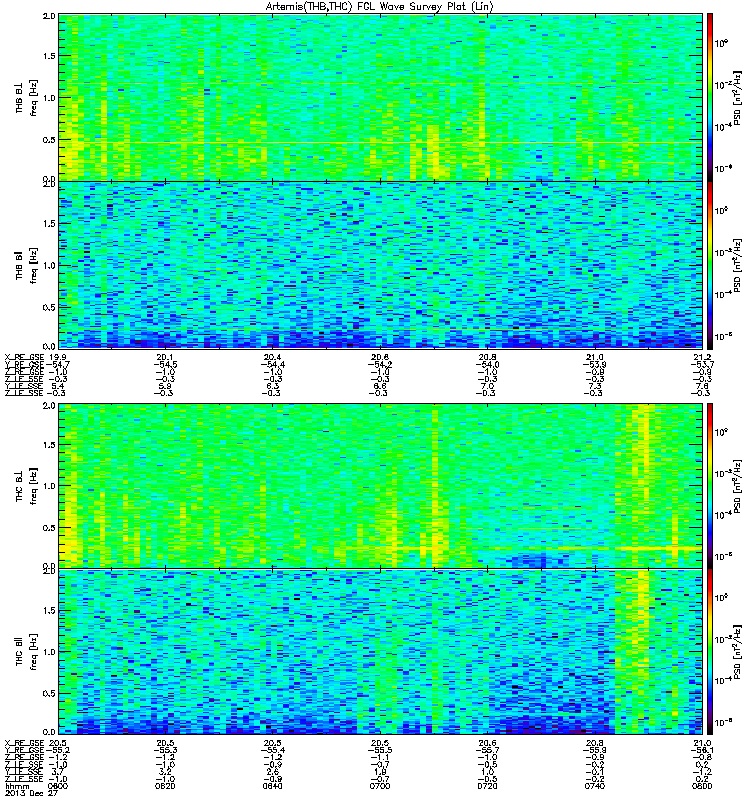Click the 1.5 frequency tick on THB B∥ axis
Viewport: 750px width, 800px height.
(49, 223)
